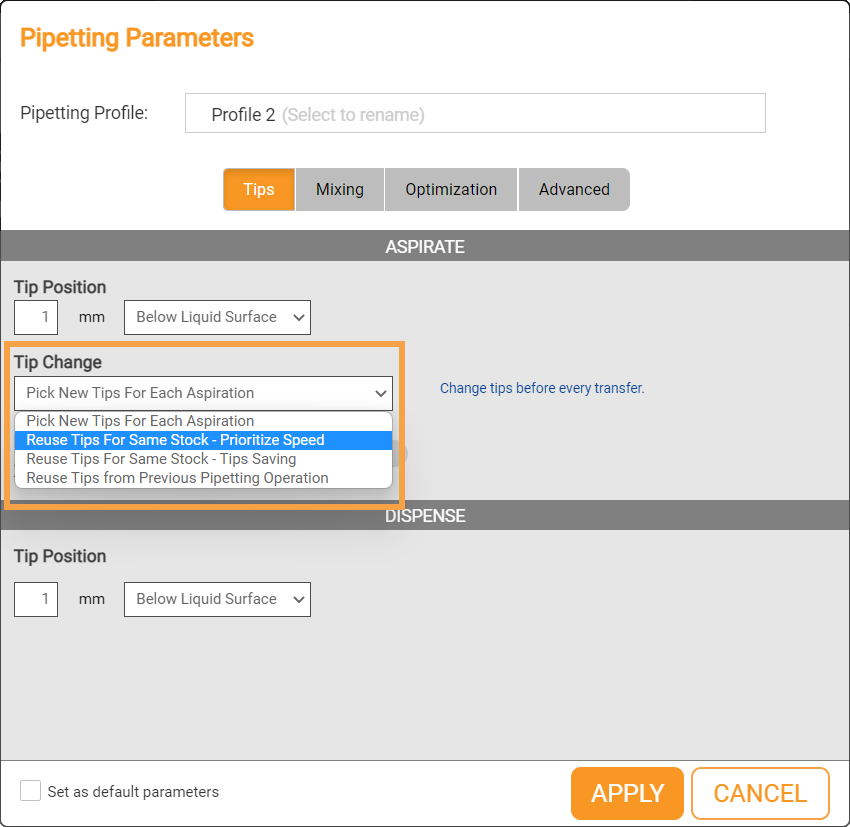Click the Change tips before every transfer hint

point(542,388)
